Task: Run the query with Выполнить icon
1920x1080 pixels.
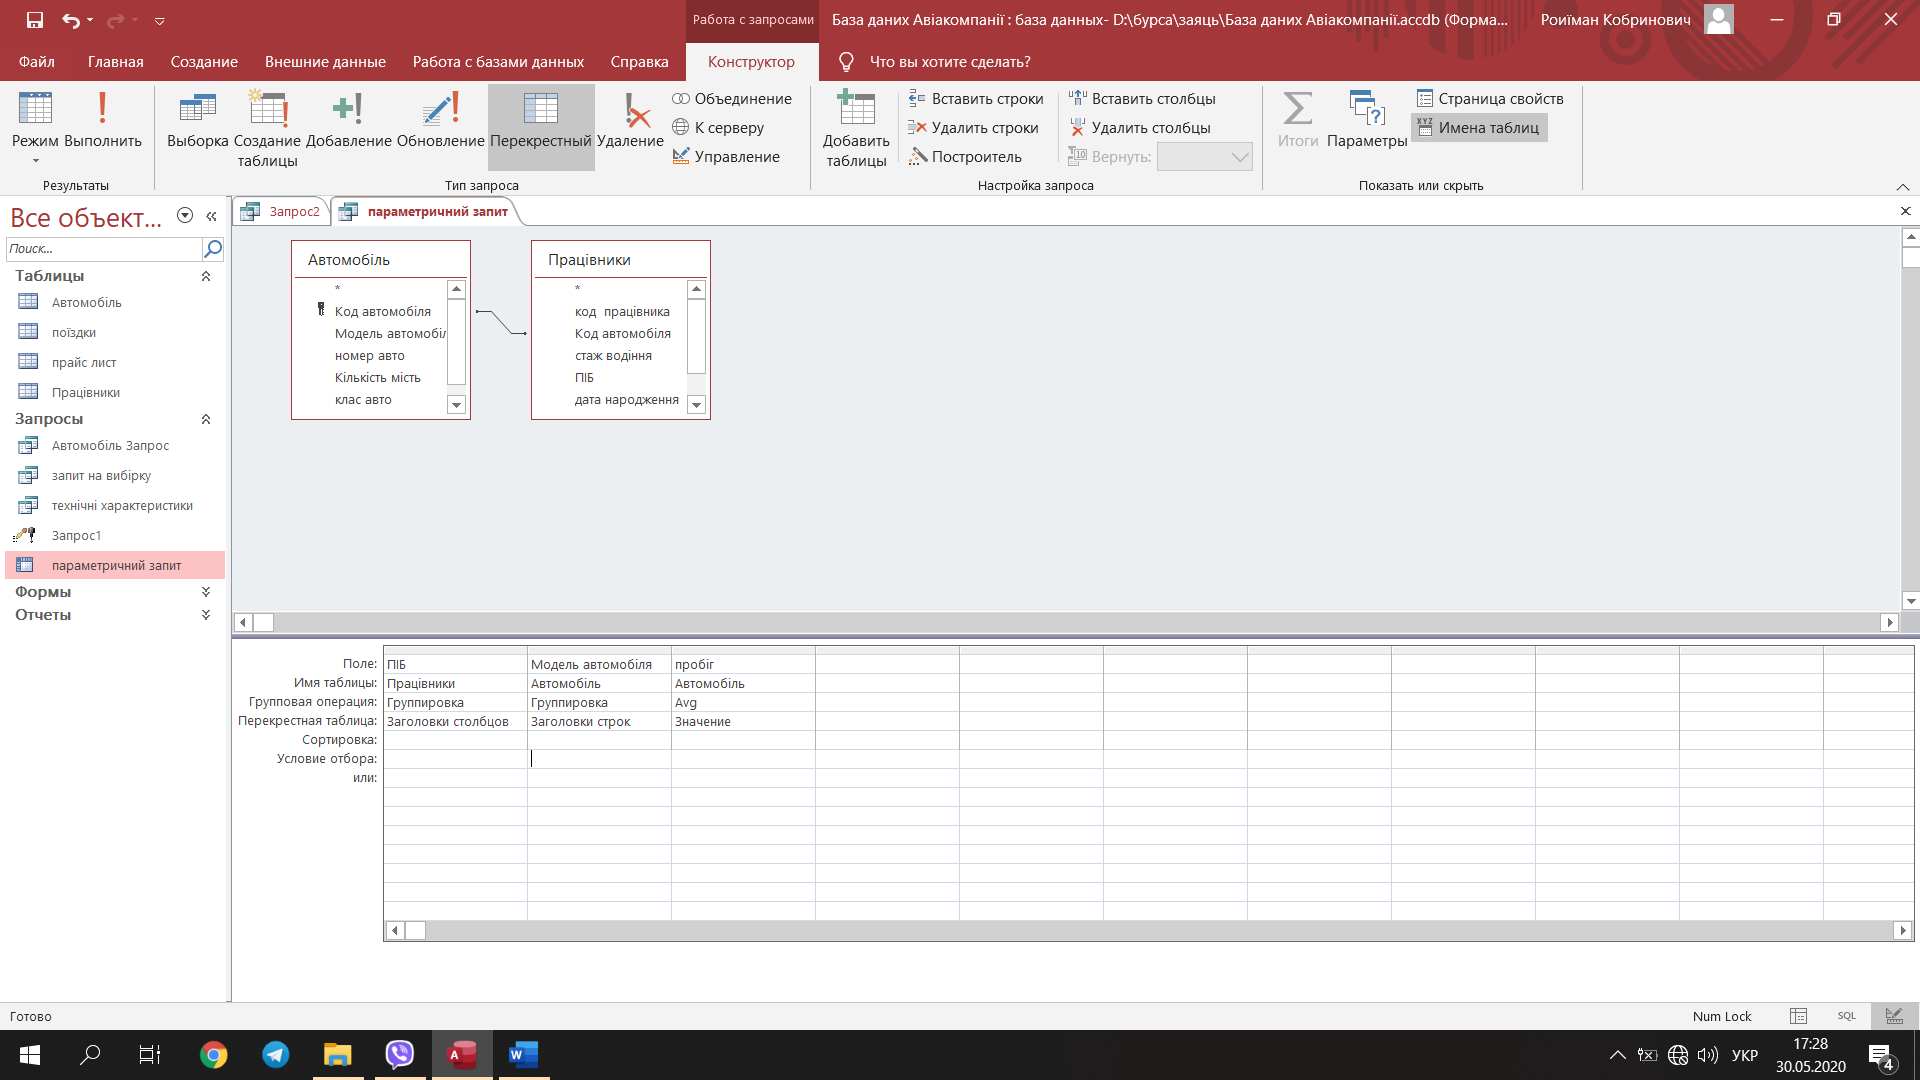Action: [x=102, y=120]
